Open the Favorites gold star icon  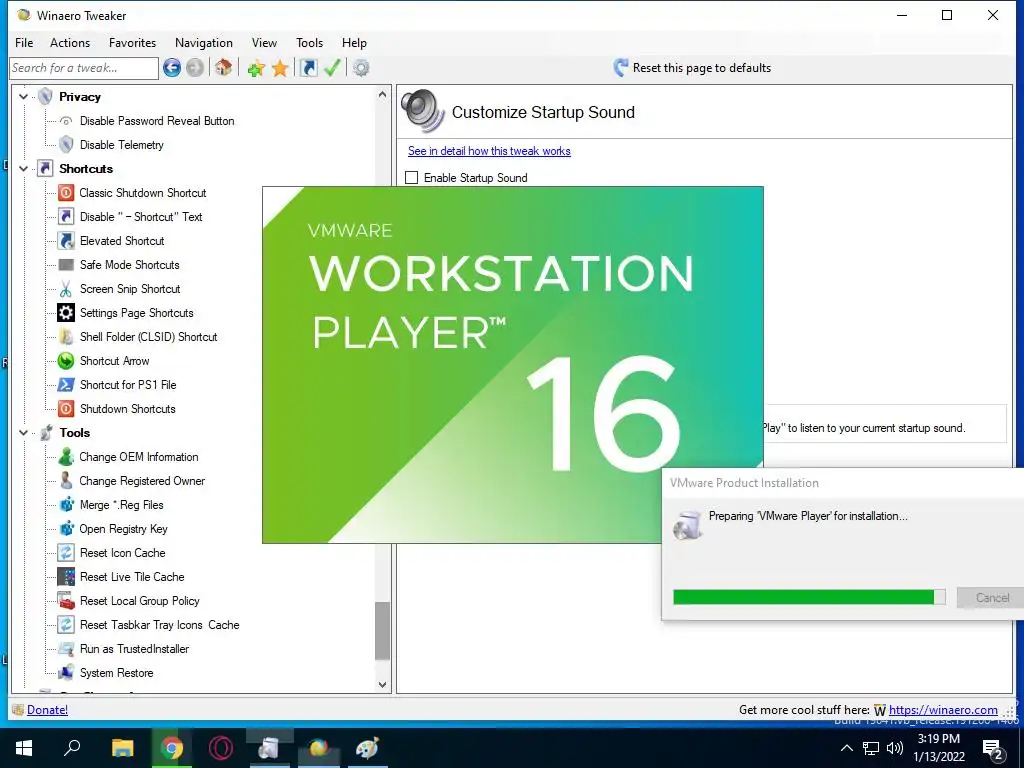[280, 68]
